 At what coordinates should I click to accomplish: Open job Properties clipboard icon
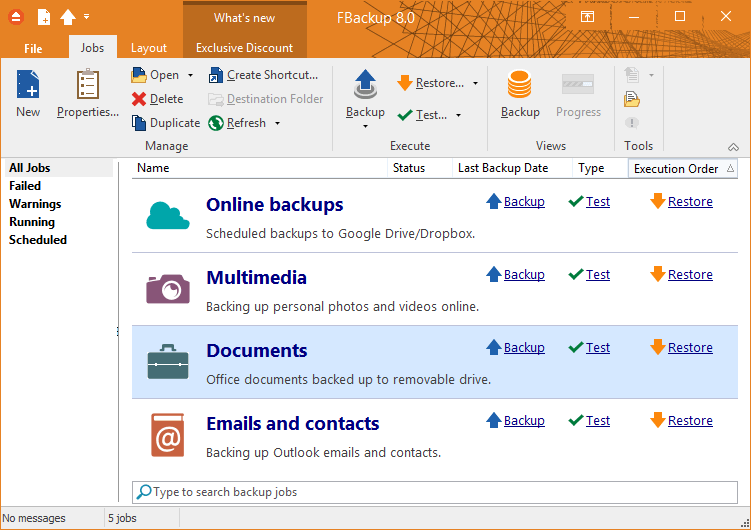[88, 85]
